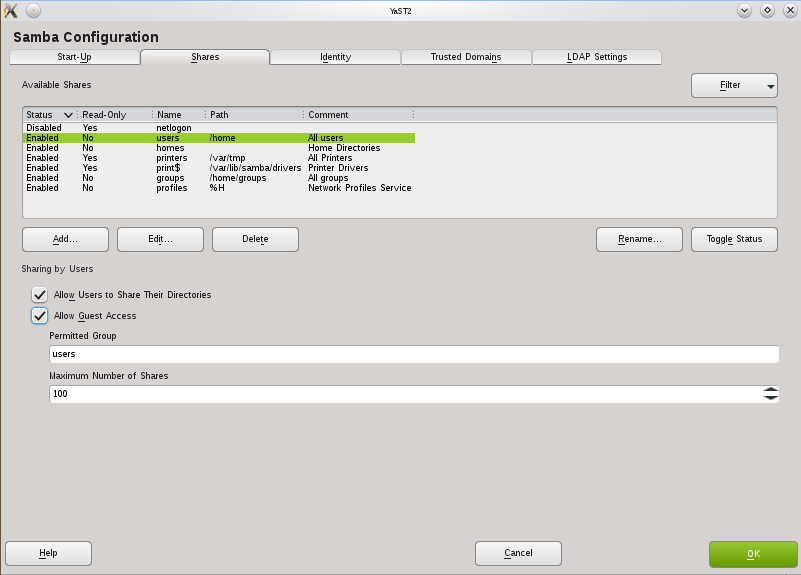The height and width of the screenshot is (575, 801).
Task: Toggle the Allow Guest Access checkbox
Action: 39,316
